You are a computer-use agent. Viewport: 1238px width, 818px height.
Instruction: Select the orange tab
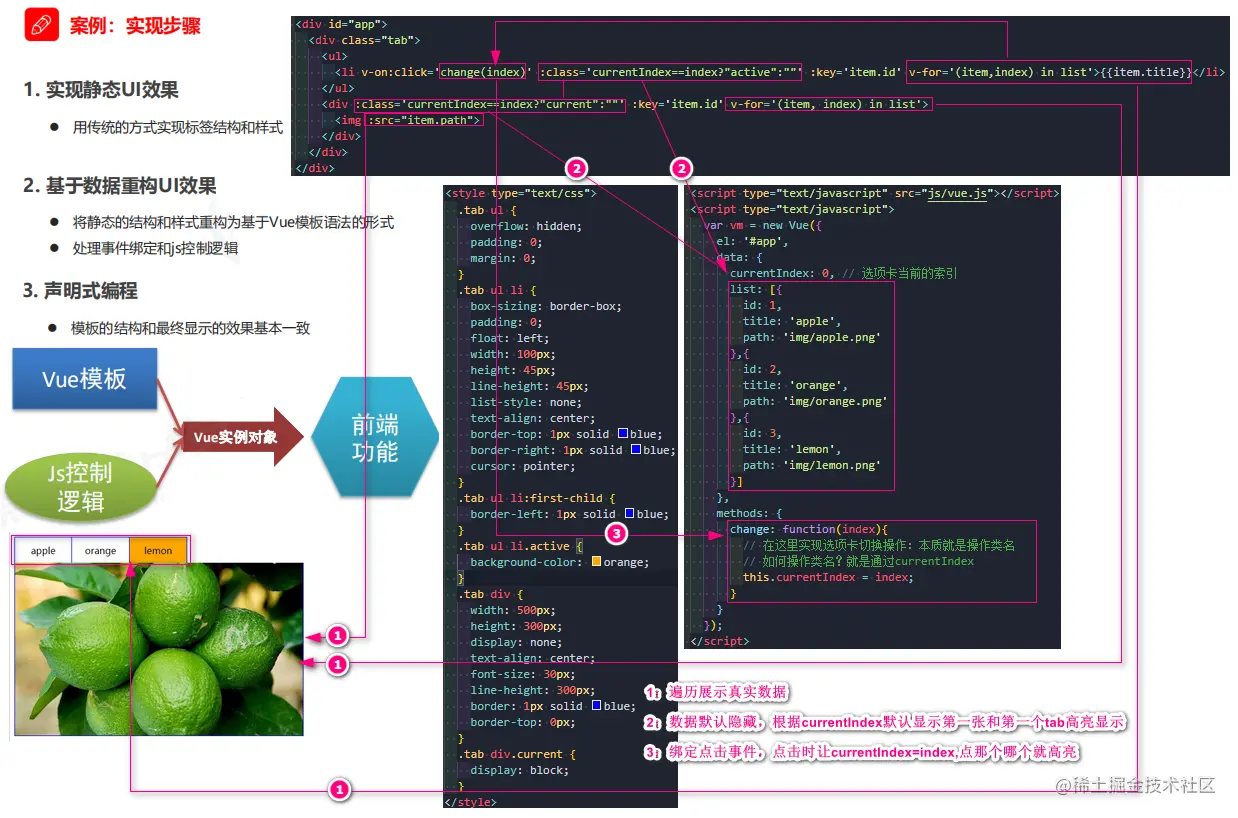pyautogui.click(x=100, y=550)
